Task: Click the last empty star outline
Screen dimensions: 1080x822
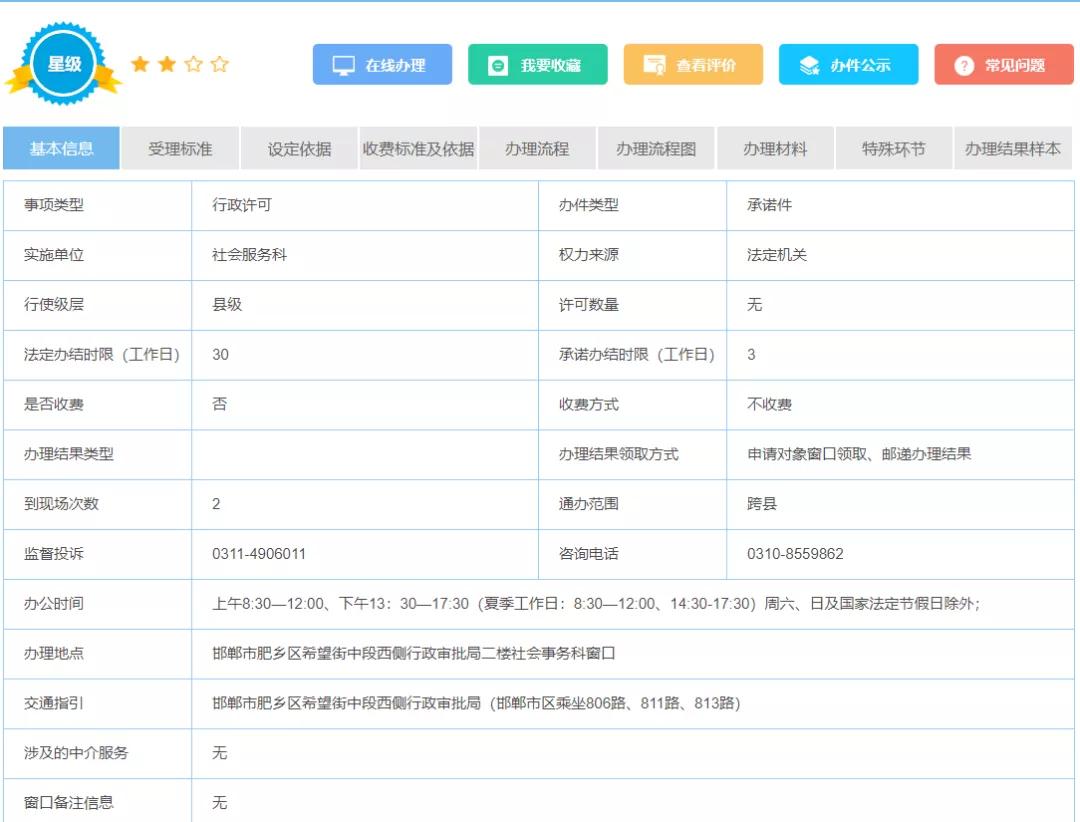Action: coord(220,65)
